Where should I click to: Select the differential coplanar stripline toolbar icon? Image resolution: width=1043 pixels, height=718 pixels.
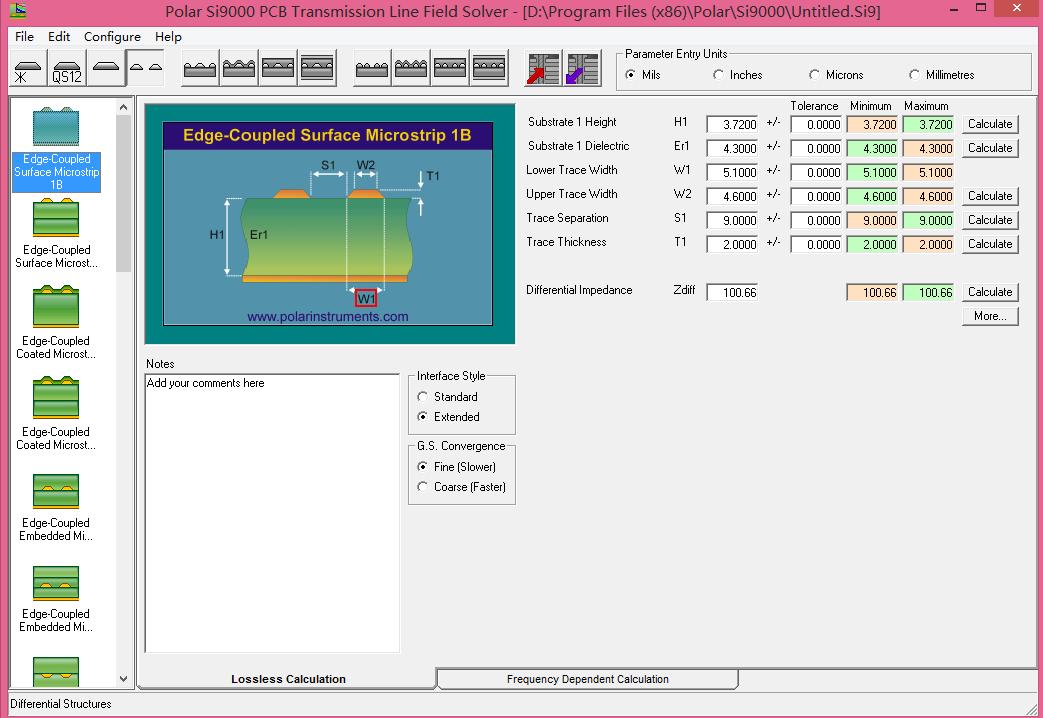coord(489,69)
